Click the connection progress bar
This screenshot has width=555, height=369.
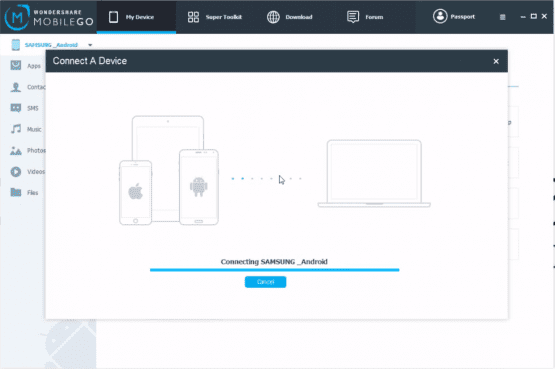point(275,270)
